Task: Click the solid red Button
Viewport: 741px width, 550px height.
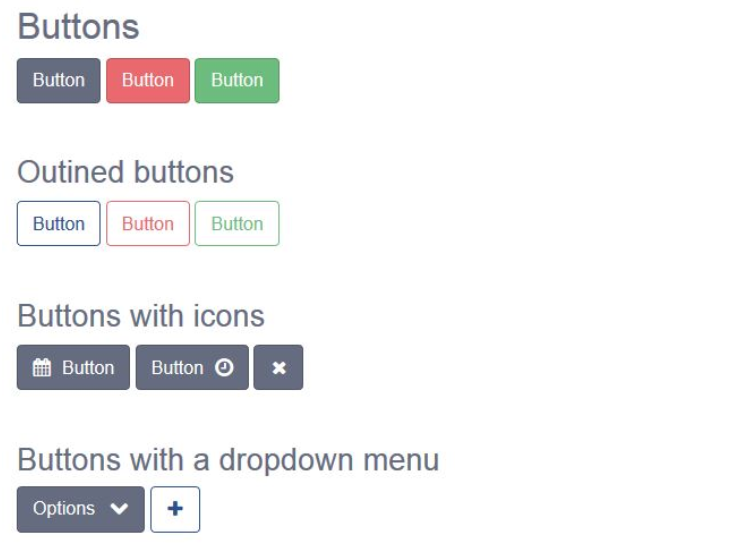Action: [148, 80]
